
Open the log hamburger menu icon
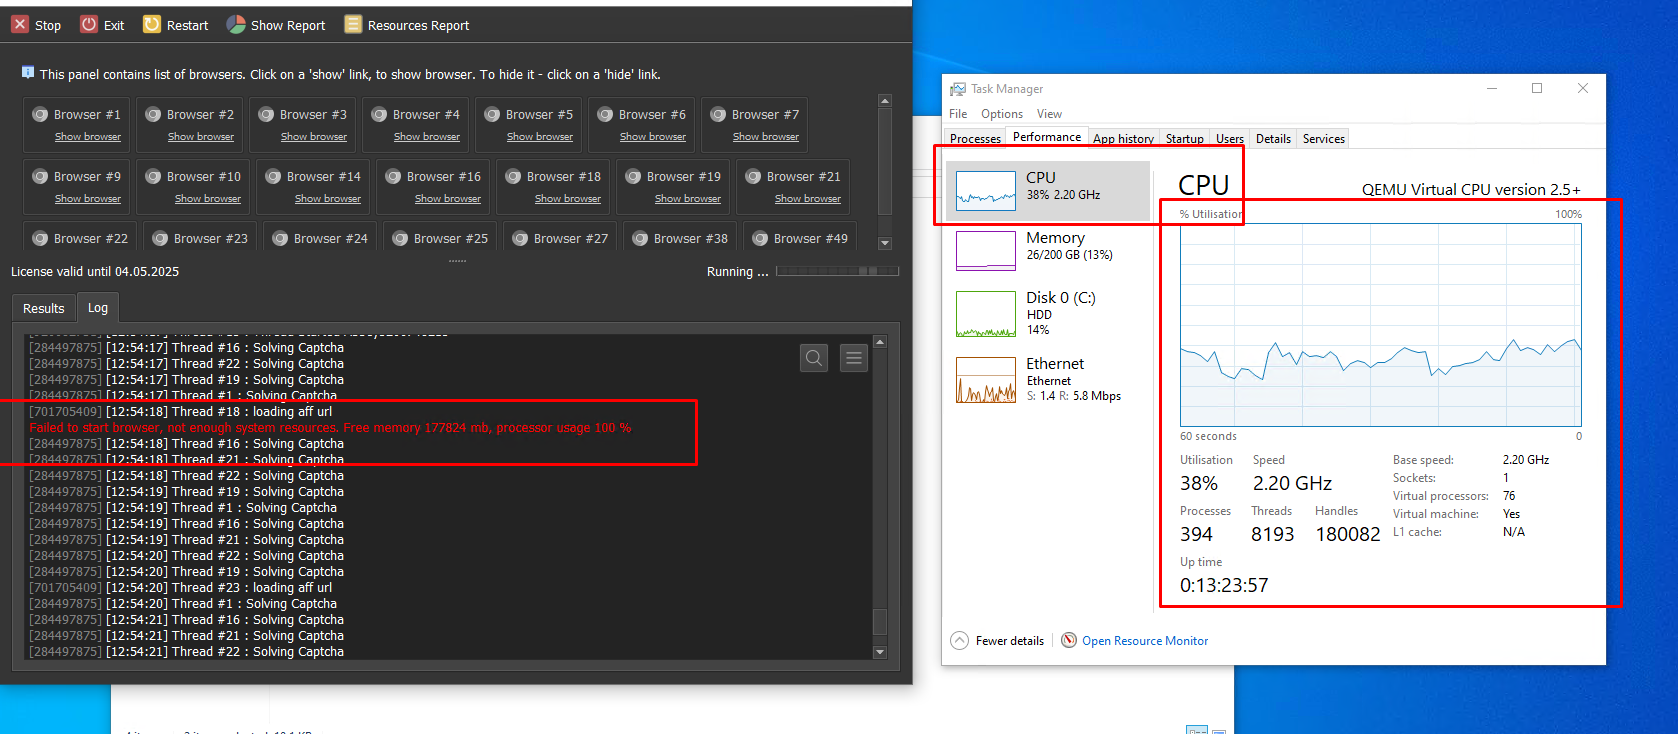click(x=854, y=358)
